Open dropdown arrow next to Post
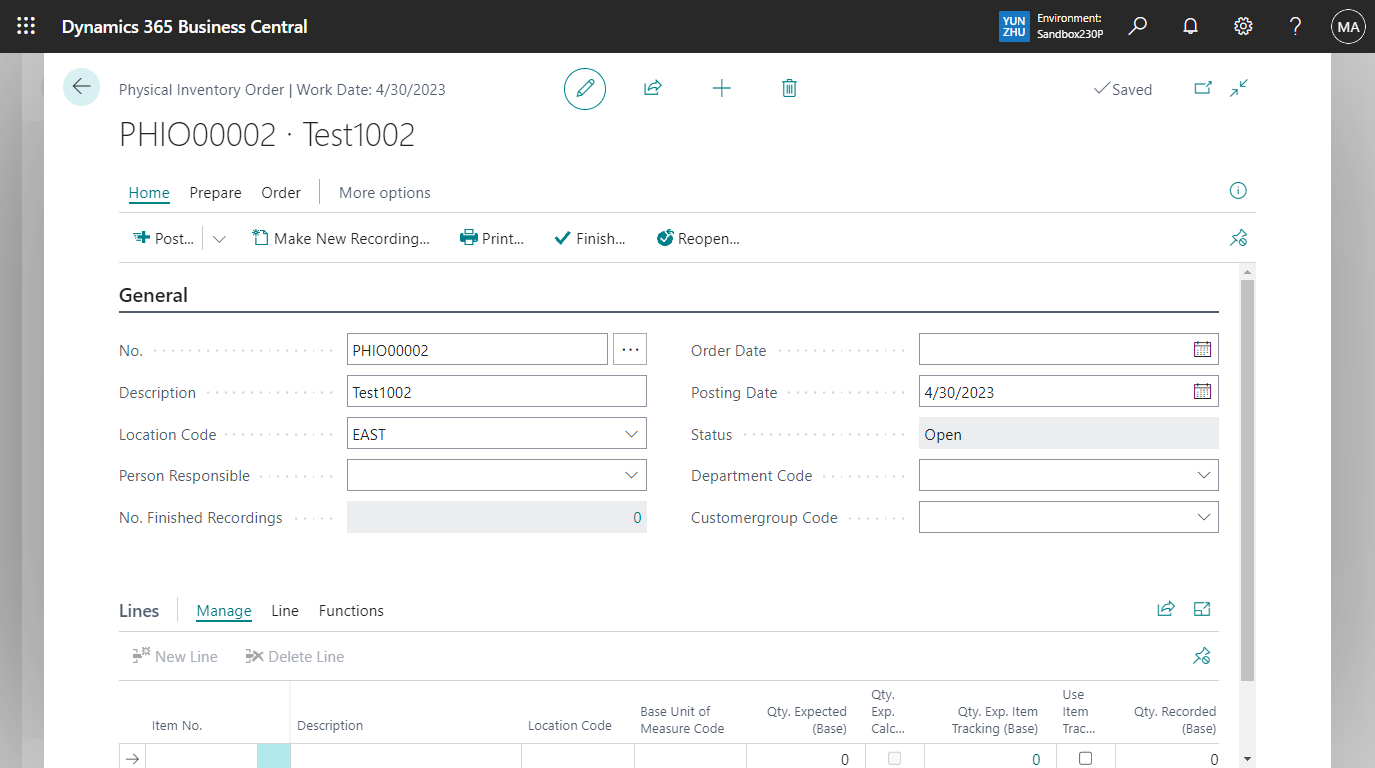The width and height of the screenshot is (1375, 768). tap(219, 239)
